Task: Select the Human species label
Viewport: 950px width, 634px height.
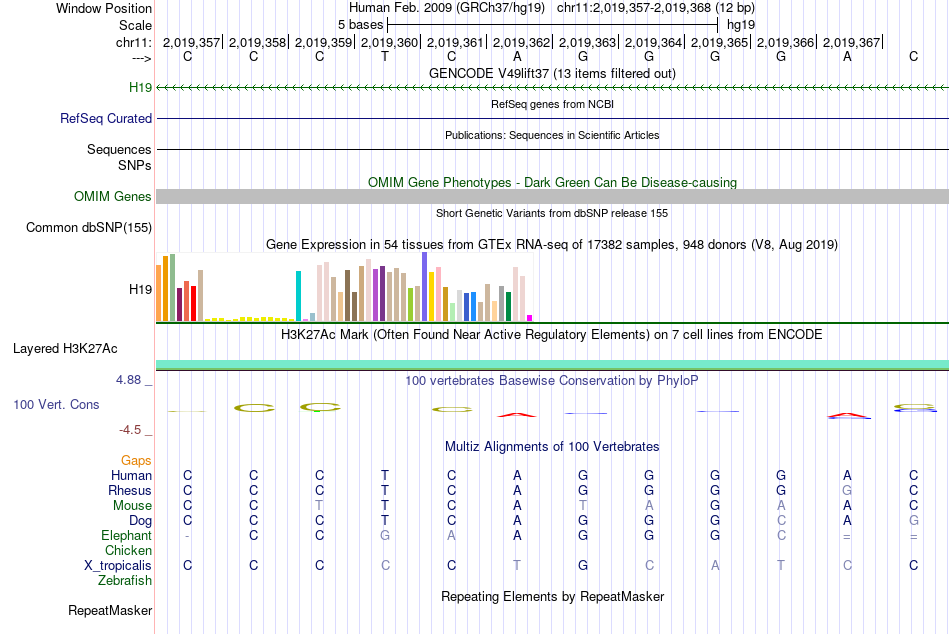Action: [131, 475]
